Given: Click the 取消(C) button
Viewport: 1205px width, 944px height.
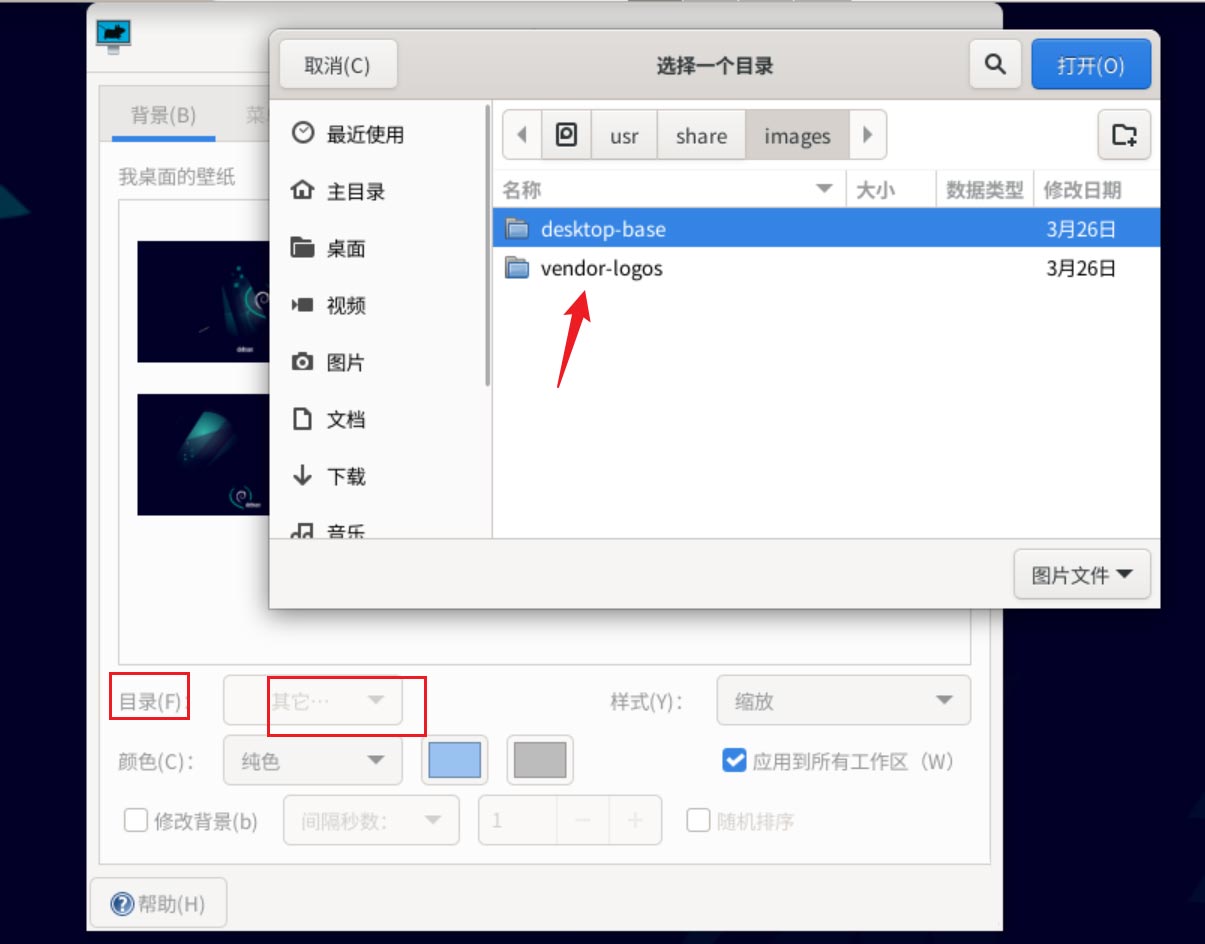Looking at the screenshot, I should [338, 65].
